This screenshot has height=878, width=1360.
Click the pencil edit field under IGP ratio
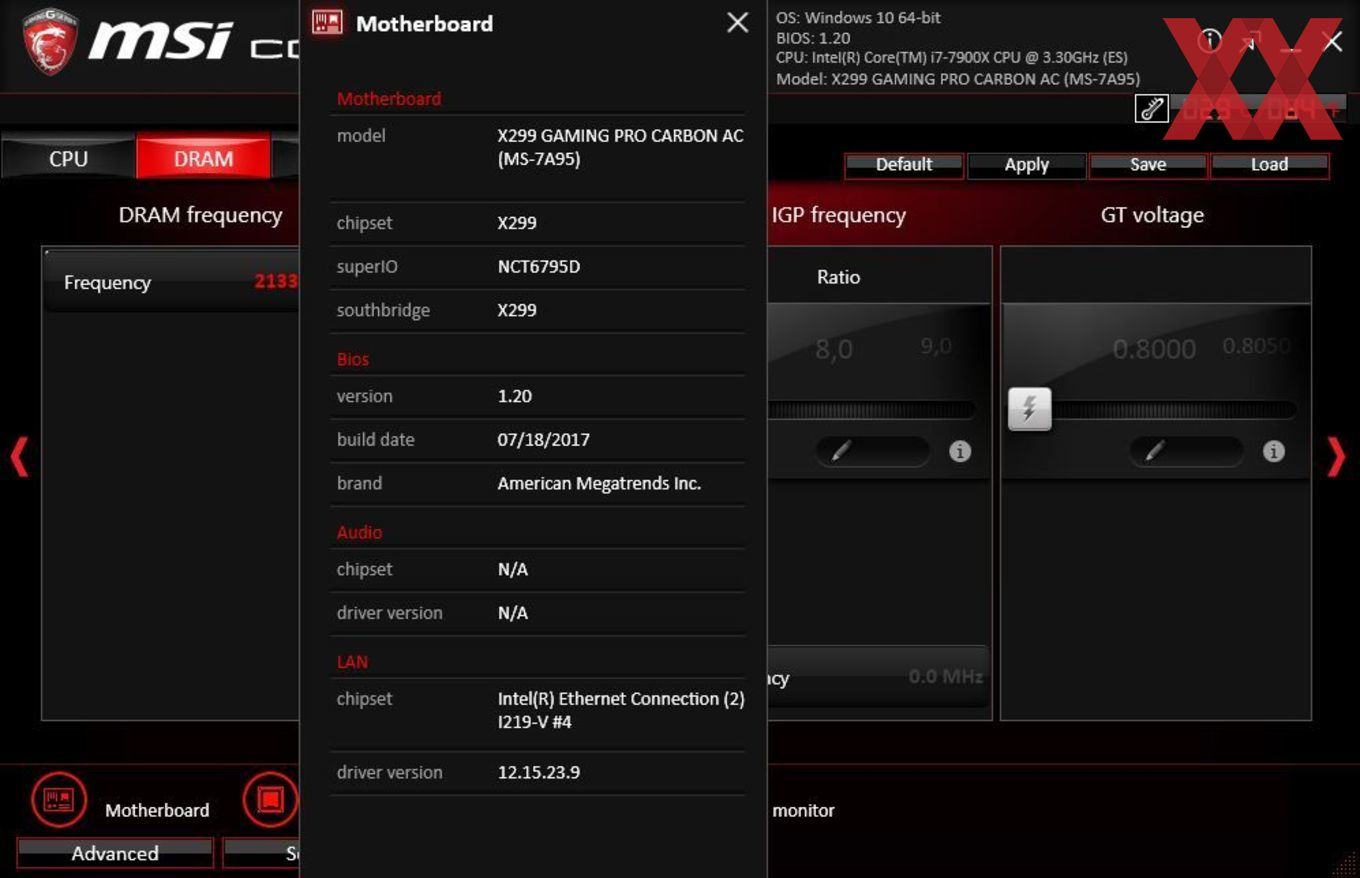click(x=873, y=451)
